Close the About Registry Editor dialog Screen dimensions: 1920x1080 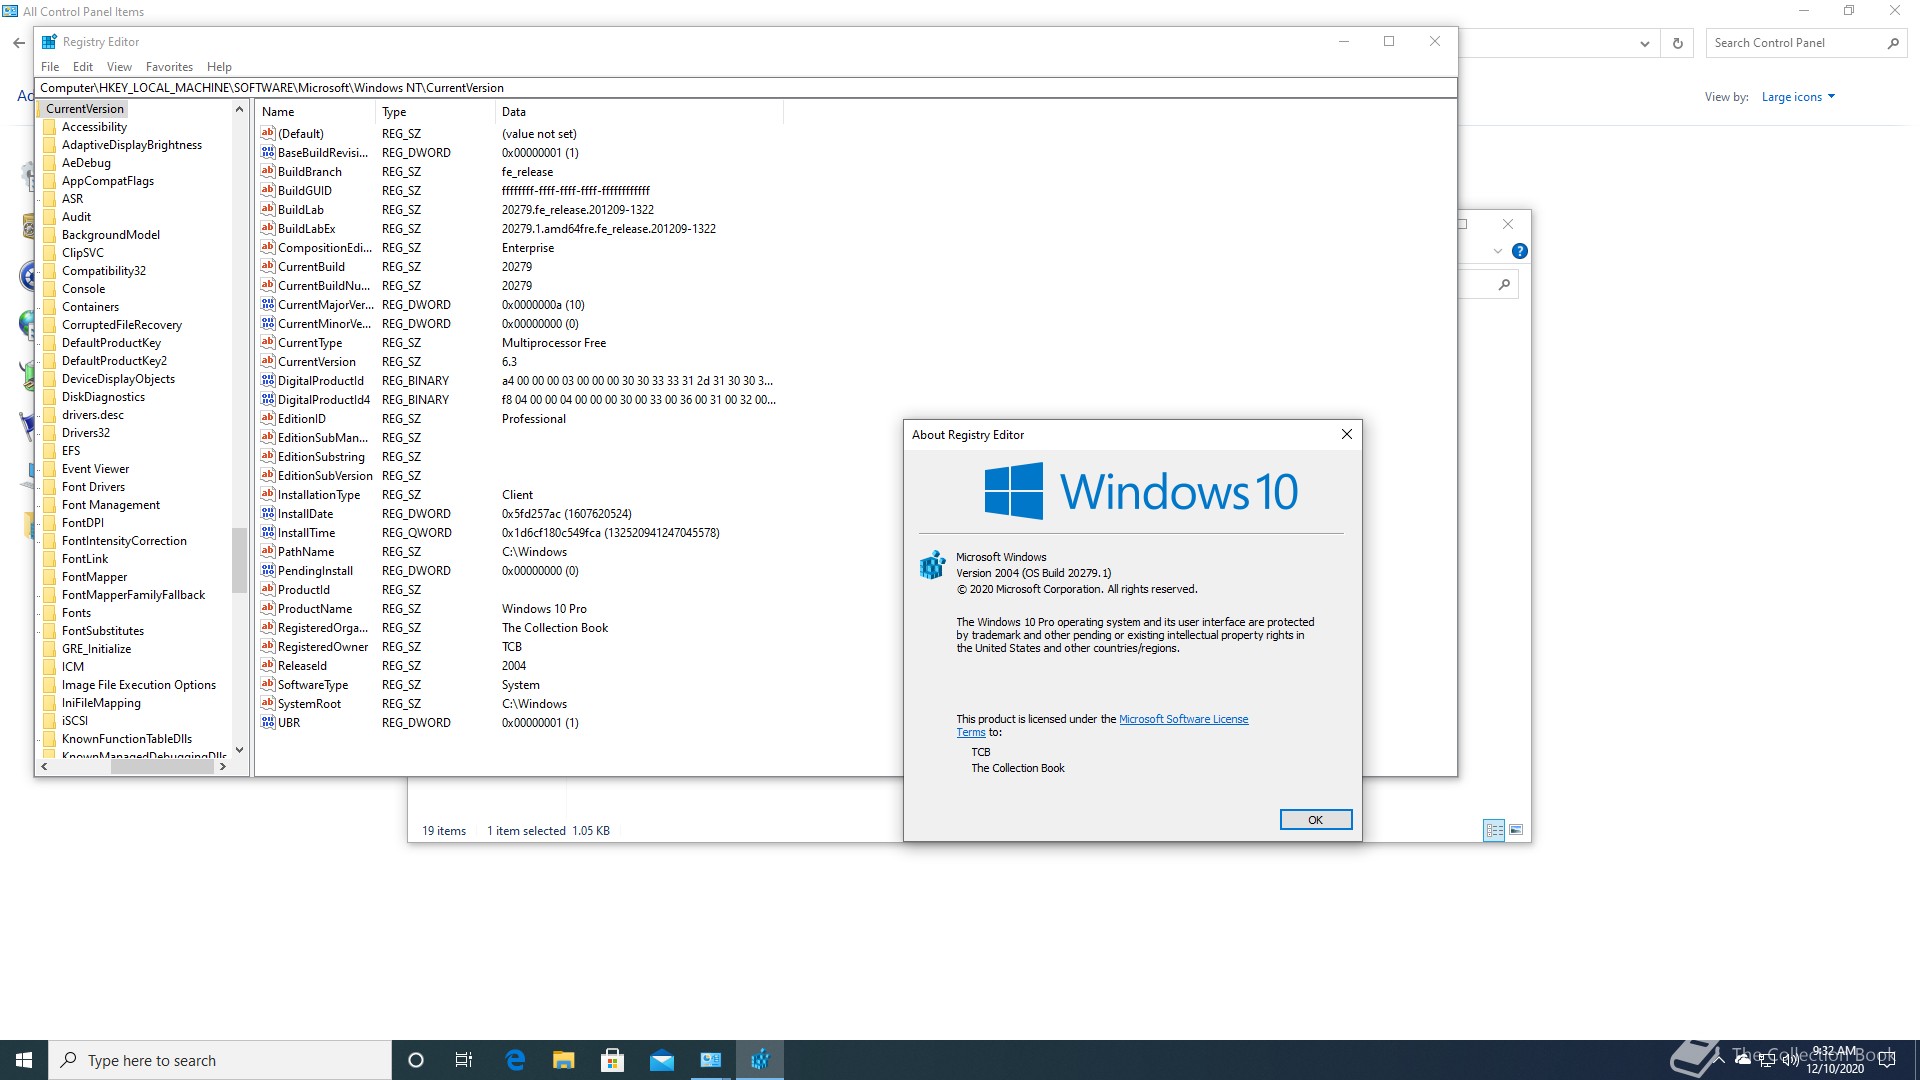(x=1346, y=434)
